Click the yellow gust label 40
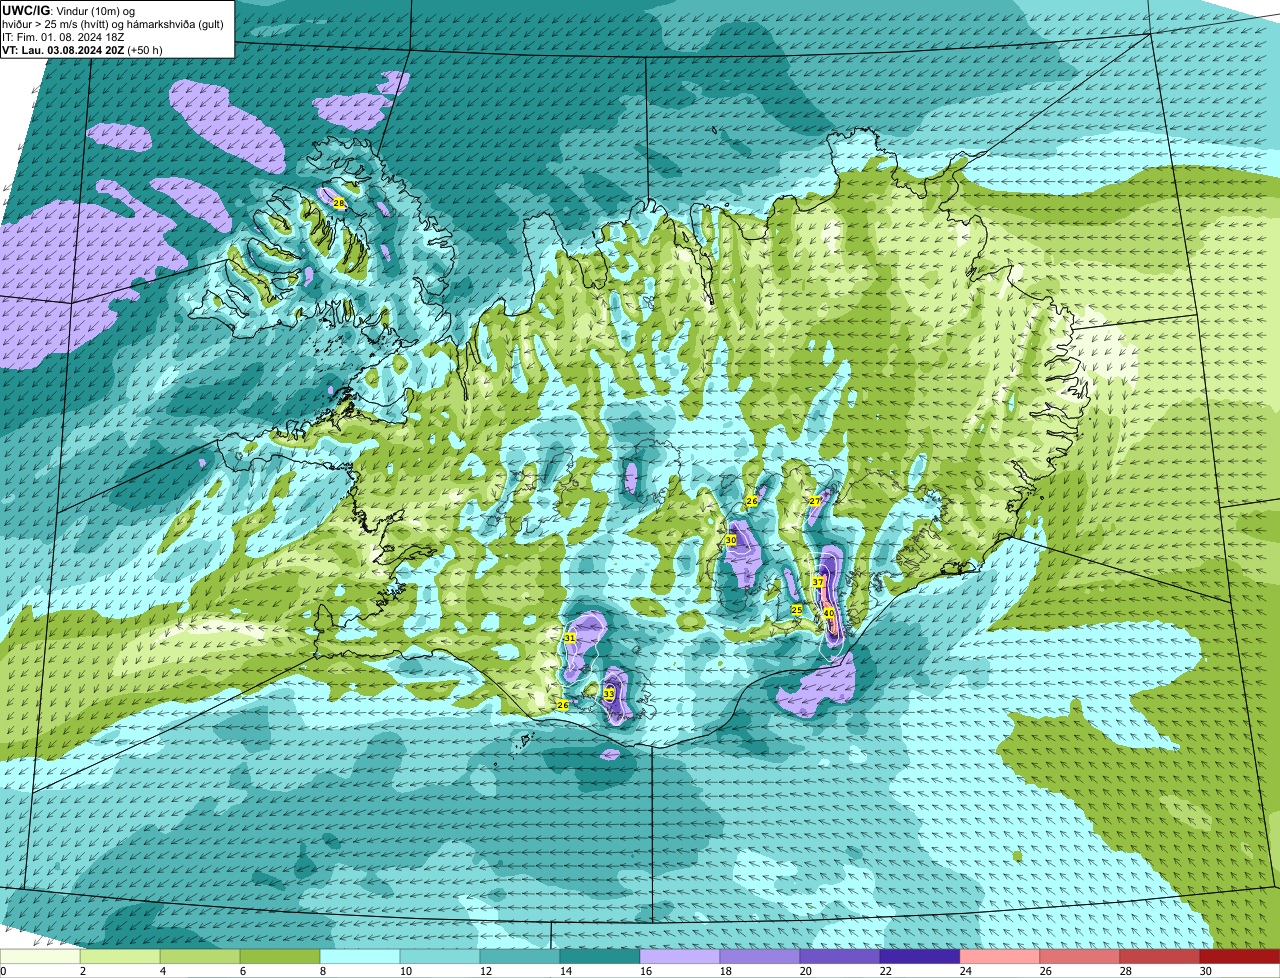Screen dimensions: 1280x978 tap(829, 613)
